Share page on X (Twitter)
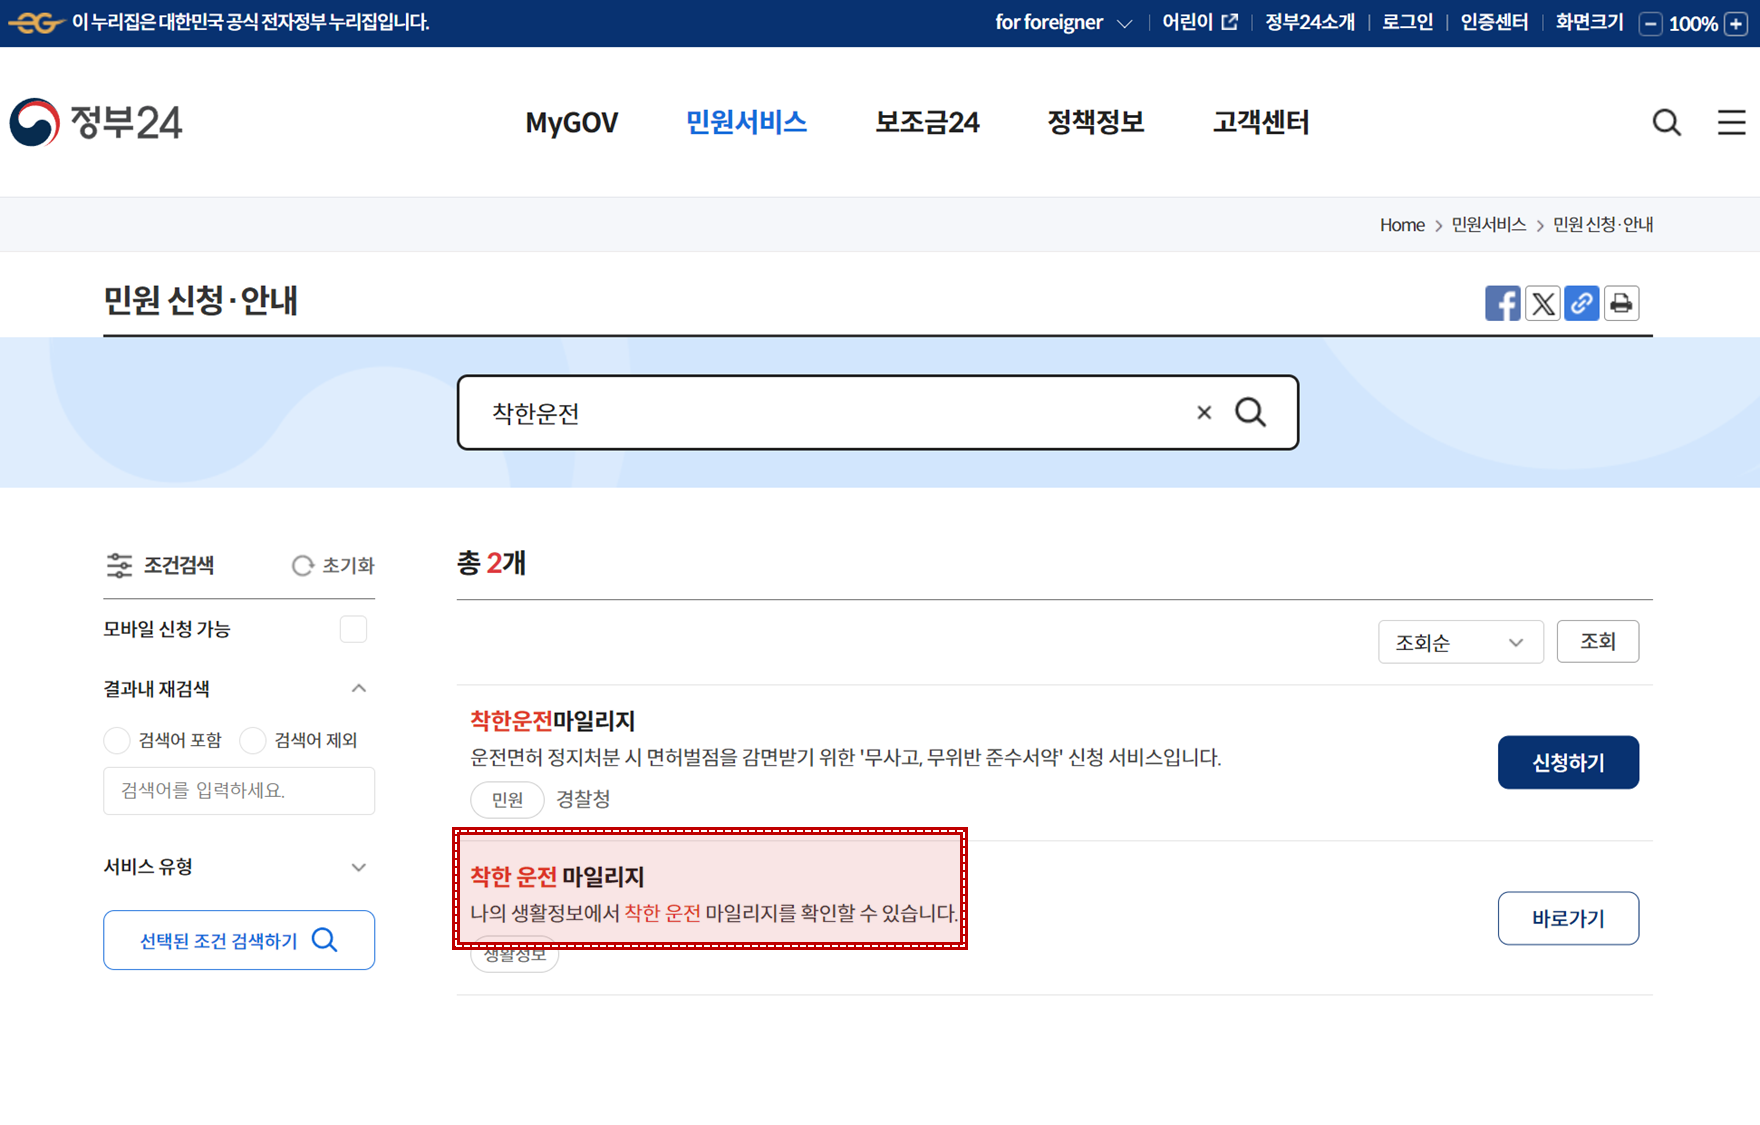 coord(1542,303)
